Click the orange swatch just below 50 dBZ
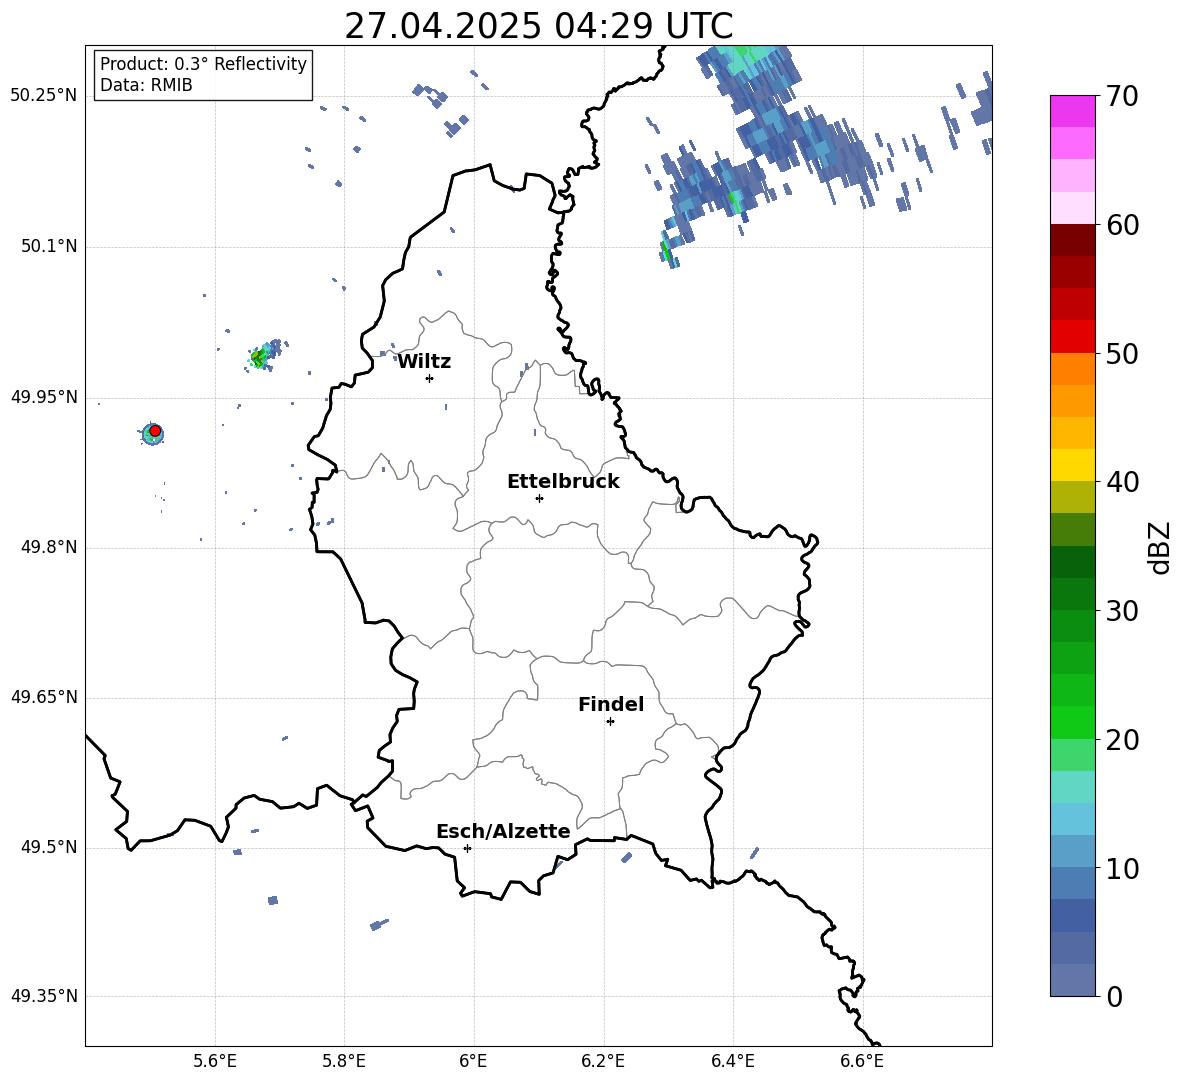Viewport: 1184px width, 1081px height. 1072,369
